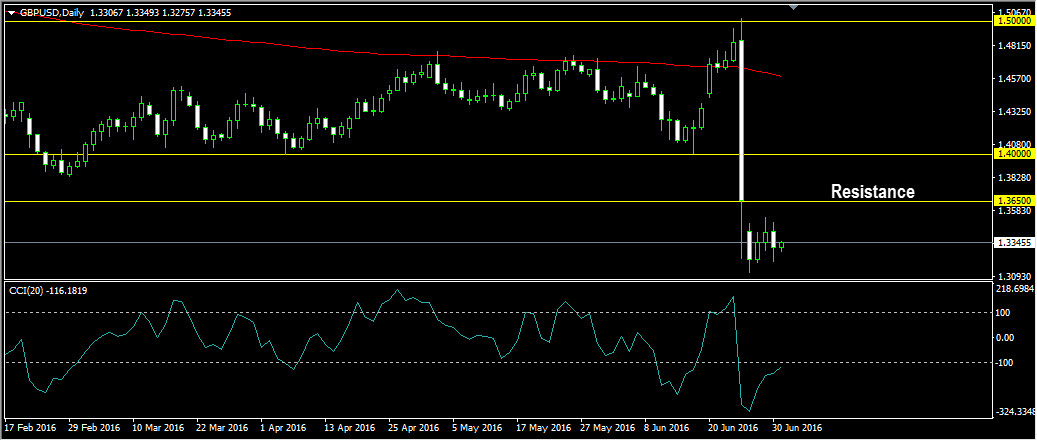Screen dimensions: 1037x441
Task: Click the large white candle falling to 1.36500
Action: (x=741, y=120)
